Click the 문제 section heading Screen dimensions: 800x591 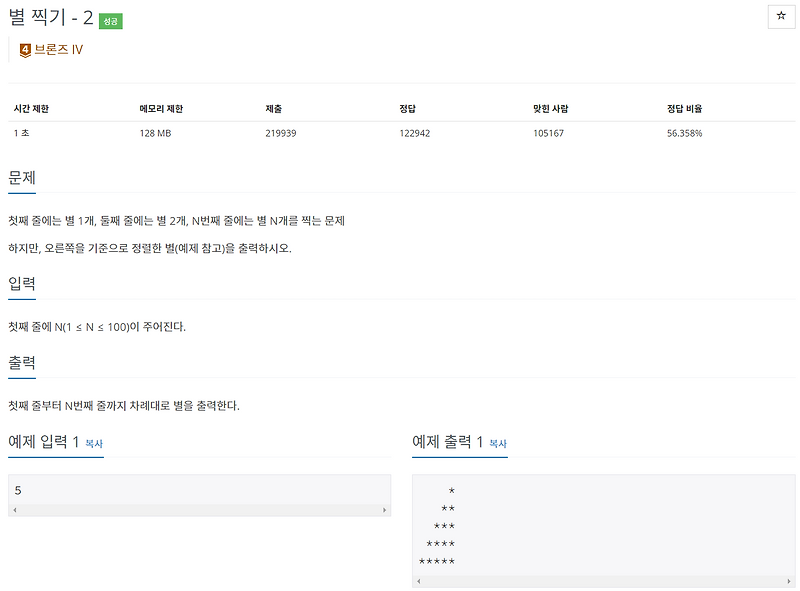(x=20, y=177)
